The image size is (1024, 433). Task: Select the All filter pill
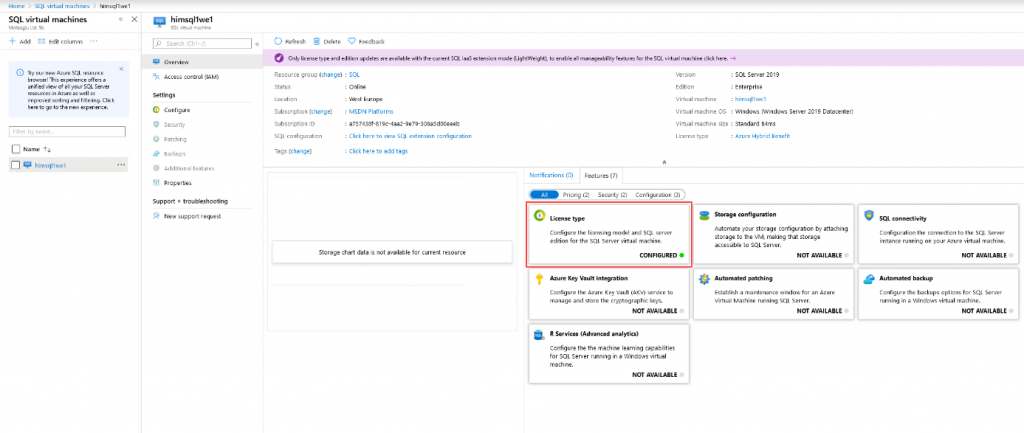point(544,195)
